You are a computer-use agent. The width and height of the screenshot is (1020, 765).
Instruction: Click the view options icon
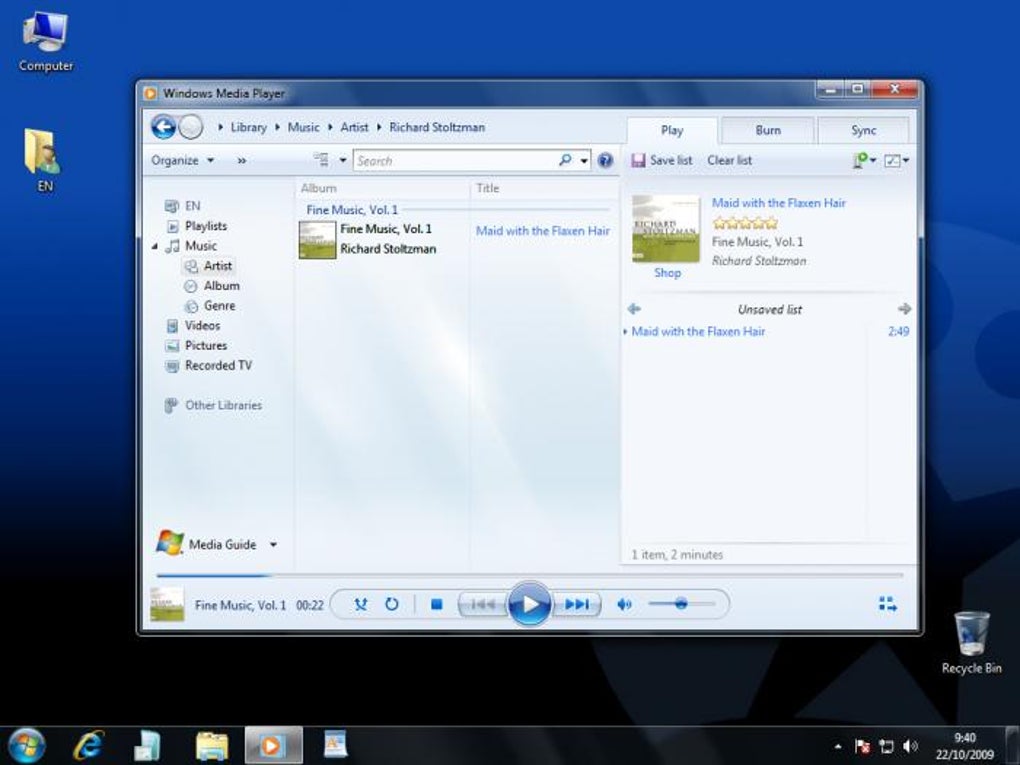(x=321, y=160)
